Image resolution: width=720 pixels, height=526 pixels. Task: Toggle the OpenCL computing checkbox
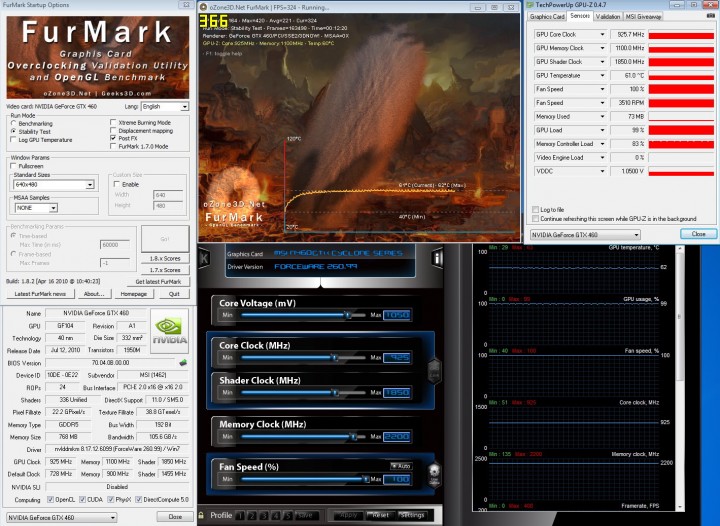[x=51, y=499]
